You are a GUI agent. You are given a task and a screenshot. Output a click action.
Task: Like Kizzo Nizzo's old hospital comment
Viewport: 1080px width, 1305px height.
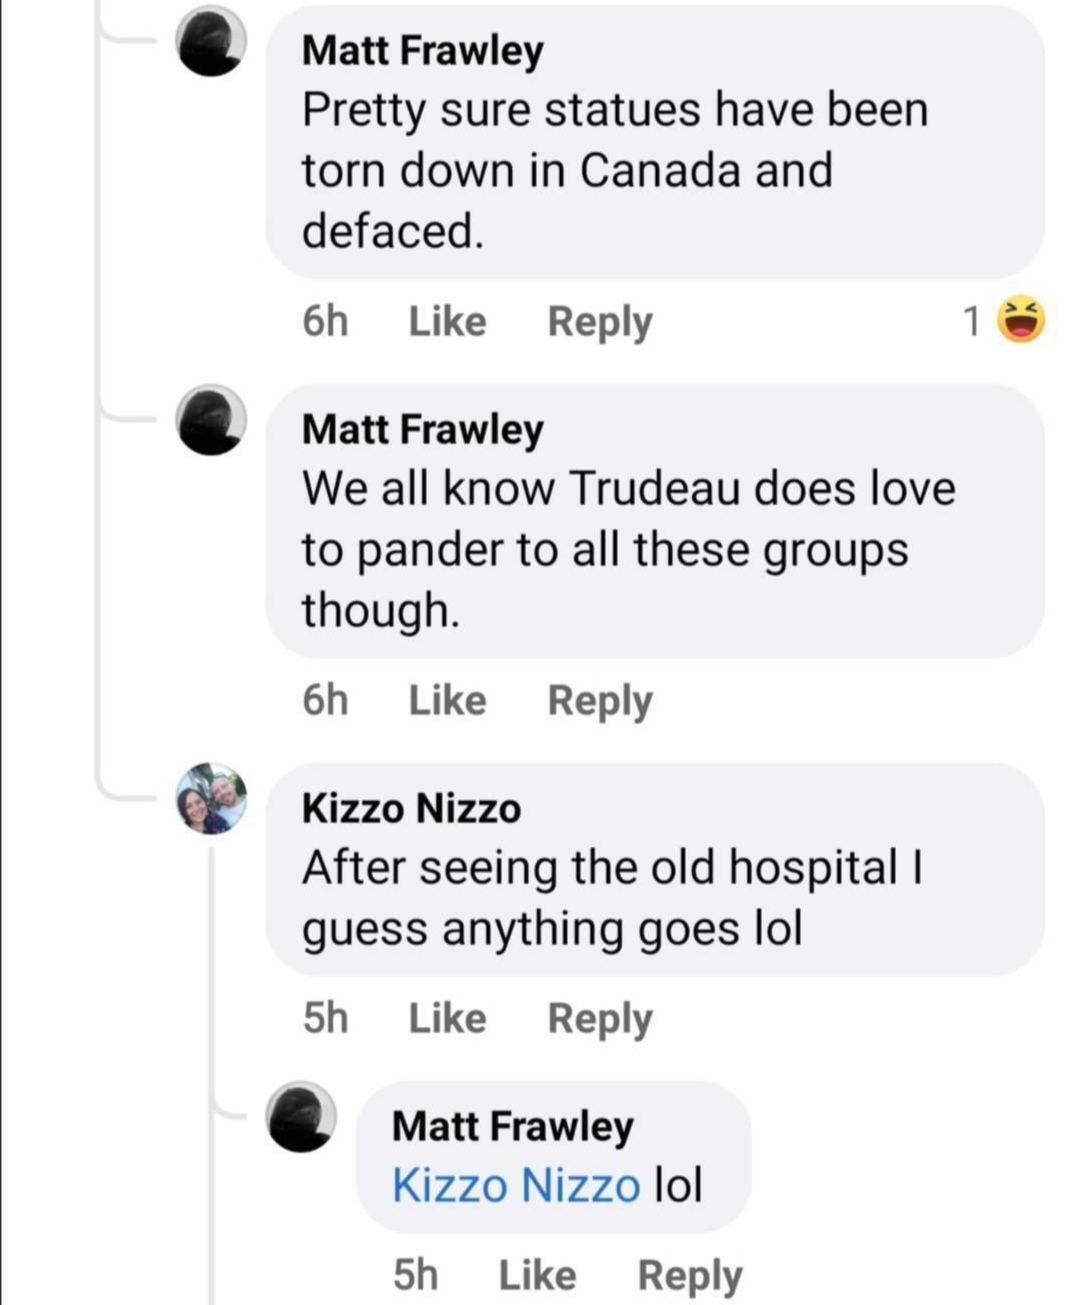447,1018
